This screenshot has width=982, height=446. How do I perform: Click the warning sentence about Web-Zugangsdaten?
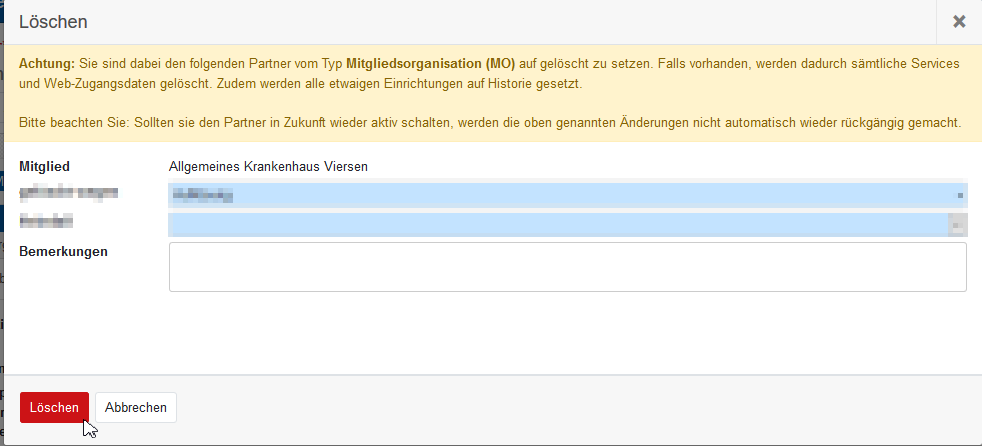300,83
